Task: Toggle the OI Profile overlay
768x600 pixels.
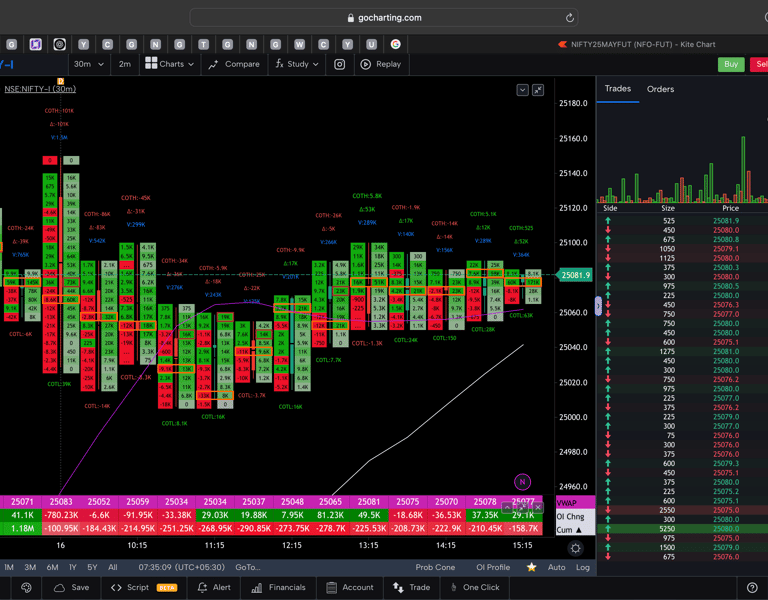Action: coord(493,567)
